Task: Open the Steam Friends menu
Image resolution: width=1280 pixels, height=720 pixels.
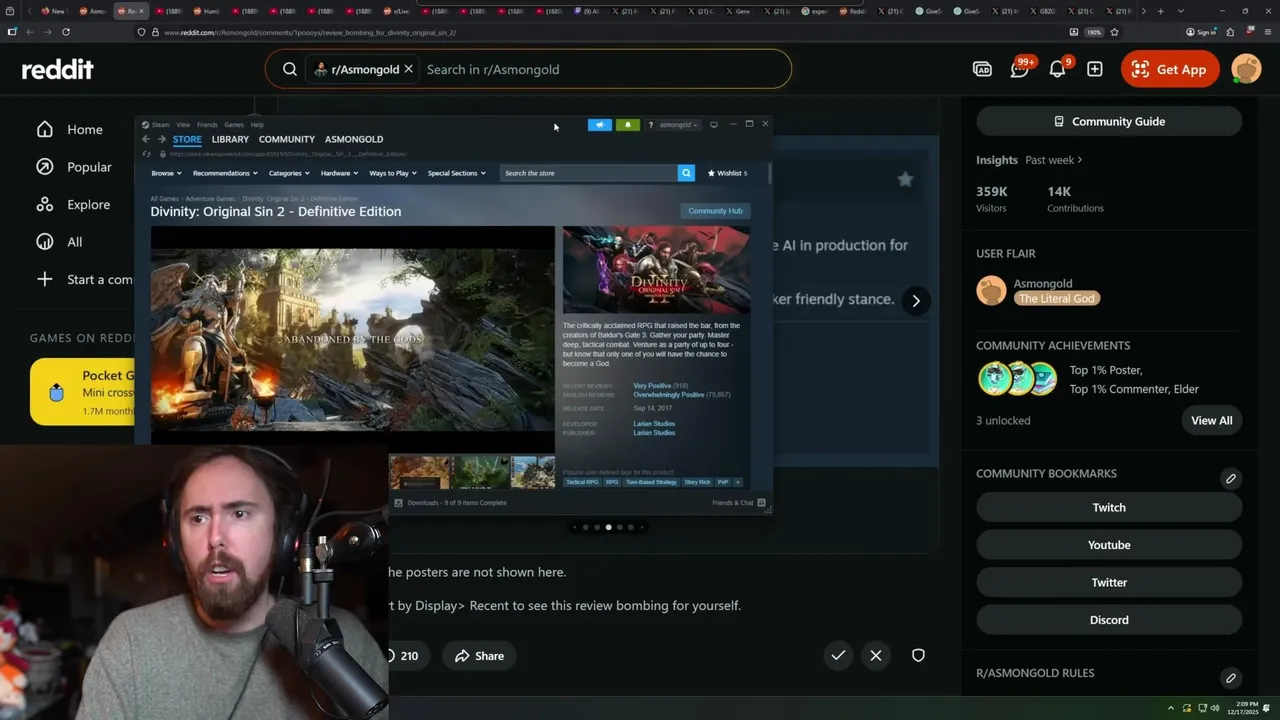Action: coord(207,125)
